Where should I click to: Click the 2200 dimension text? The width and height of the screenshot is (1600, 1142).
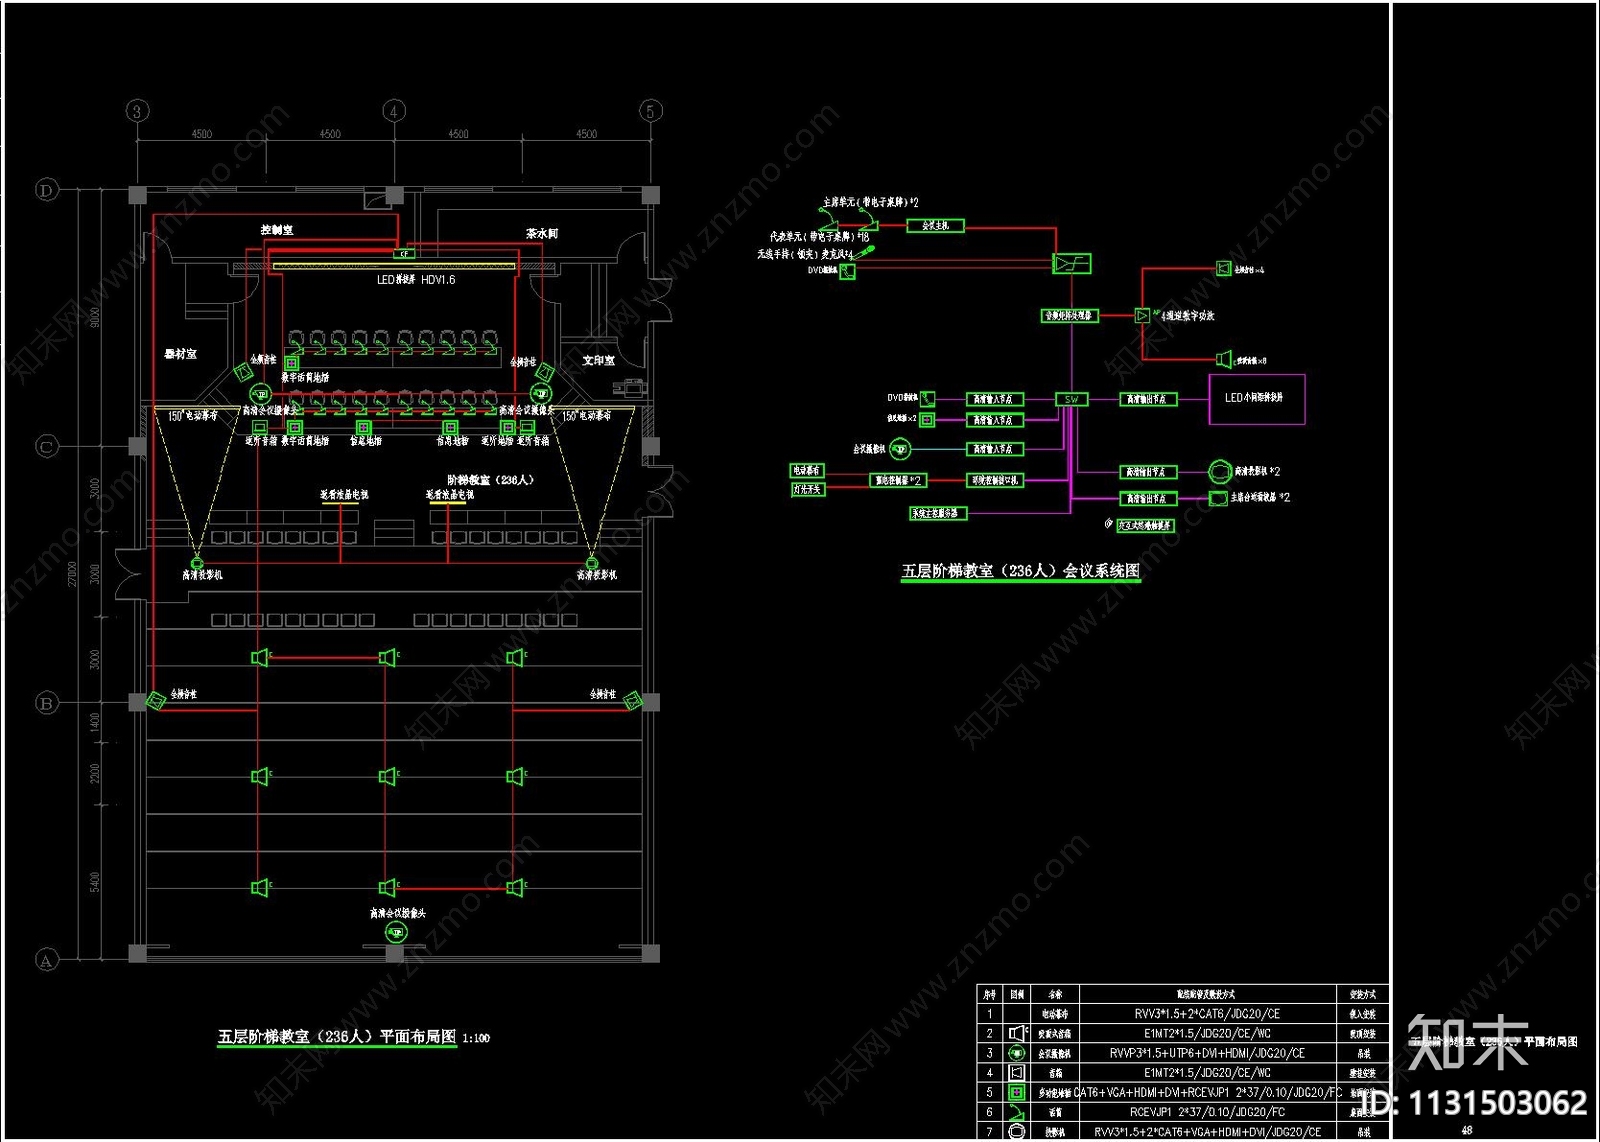coord(95,774)
